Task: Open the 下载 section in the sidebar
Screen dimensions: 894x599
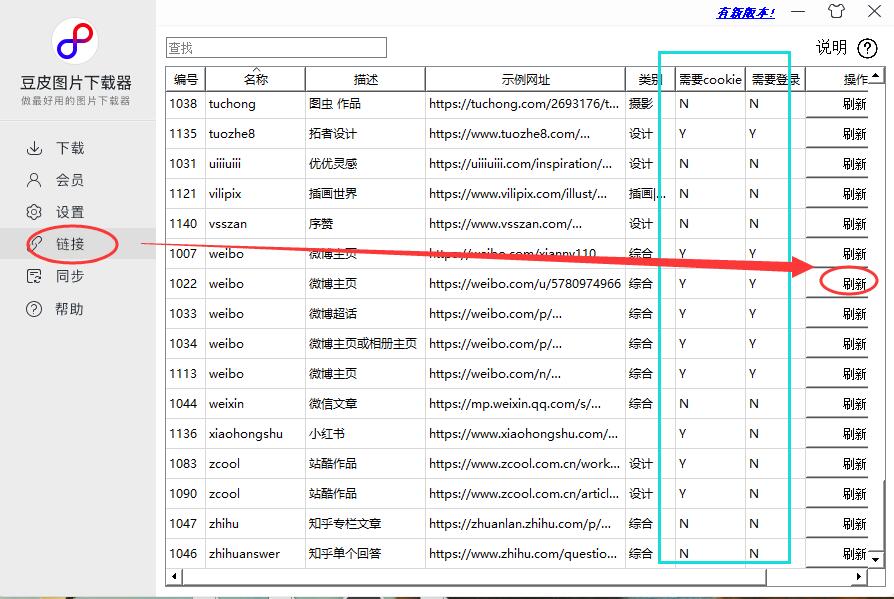Action: pos(55,148)
